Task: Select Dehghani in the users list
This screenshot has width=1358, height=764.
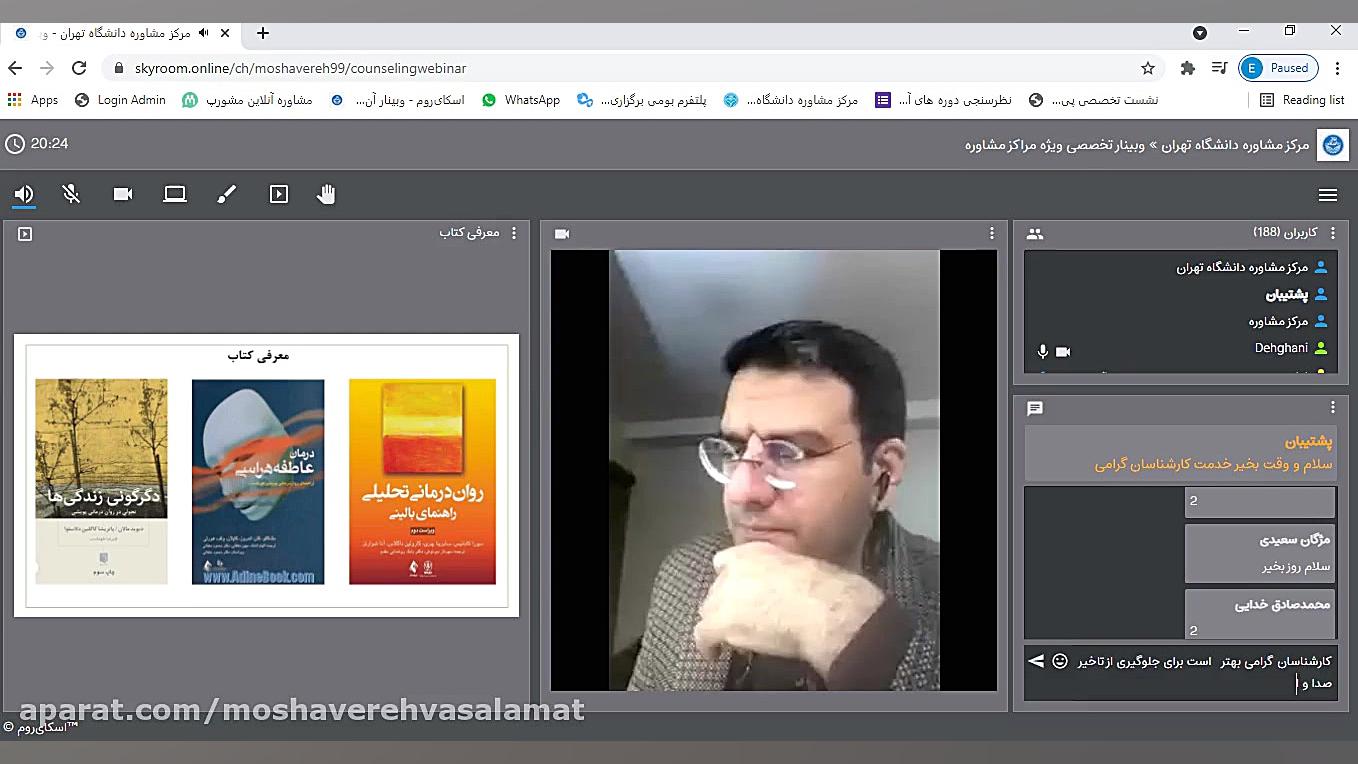Action: point(1281,348)
